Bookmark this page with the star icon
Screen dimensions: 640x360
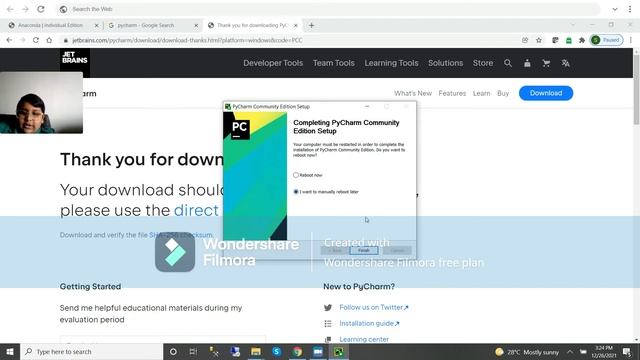point(539,40)
